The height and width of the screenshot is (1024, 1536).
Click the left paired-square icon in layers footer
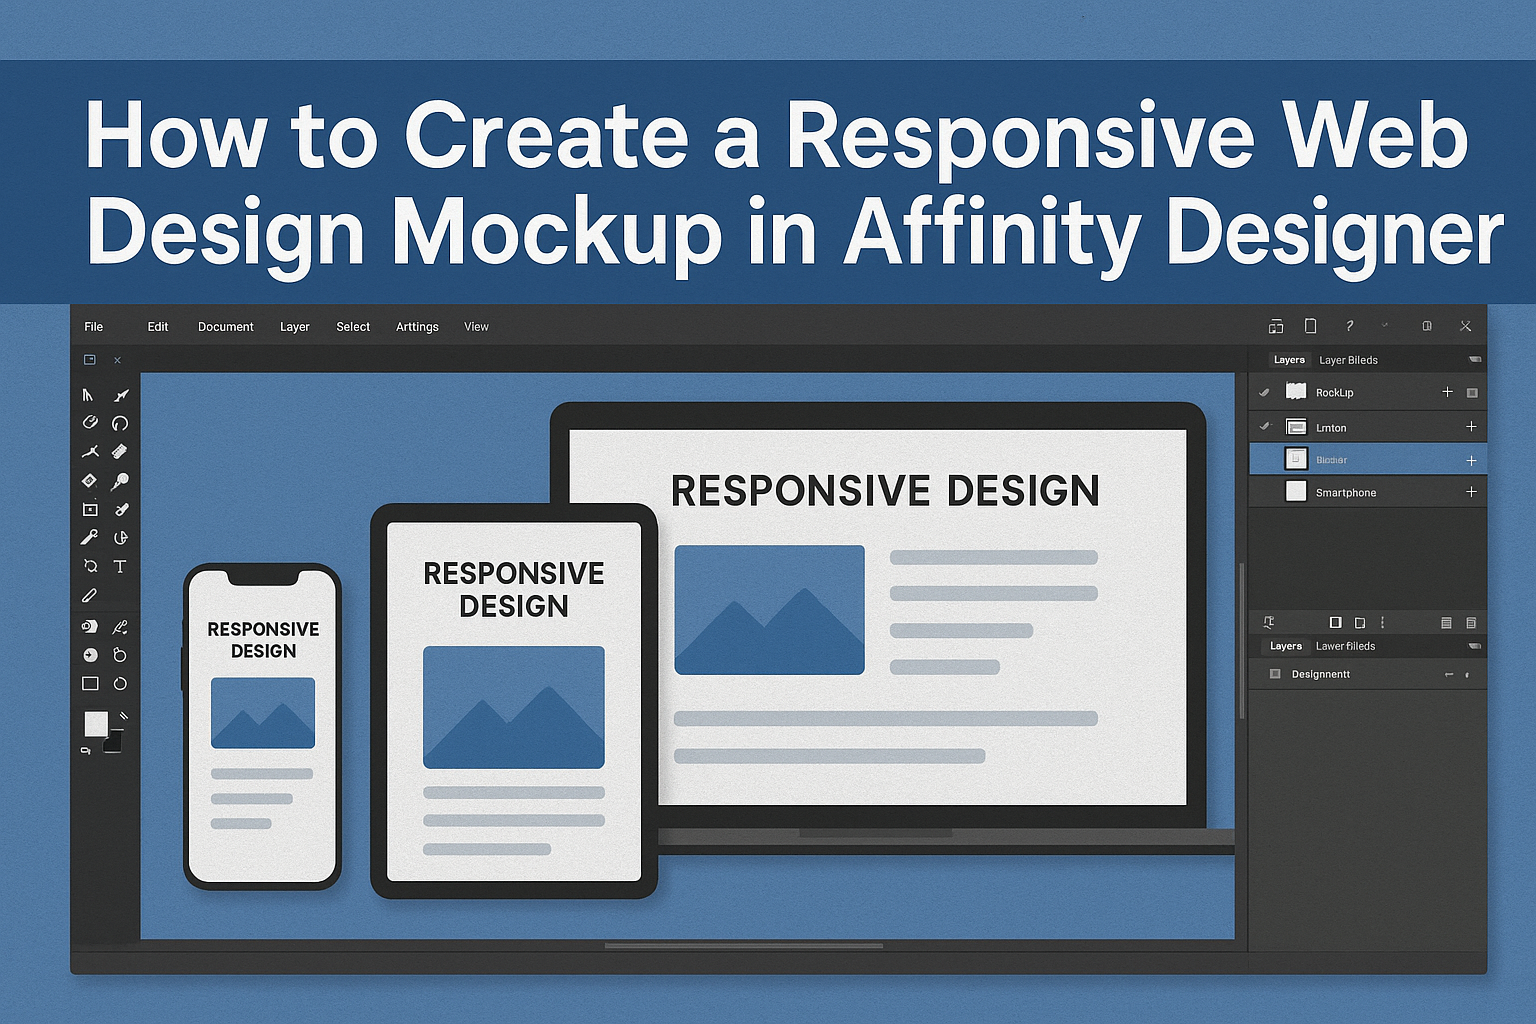tap(1335, 622)
